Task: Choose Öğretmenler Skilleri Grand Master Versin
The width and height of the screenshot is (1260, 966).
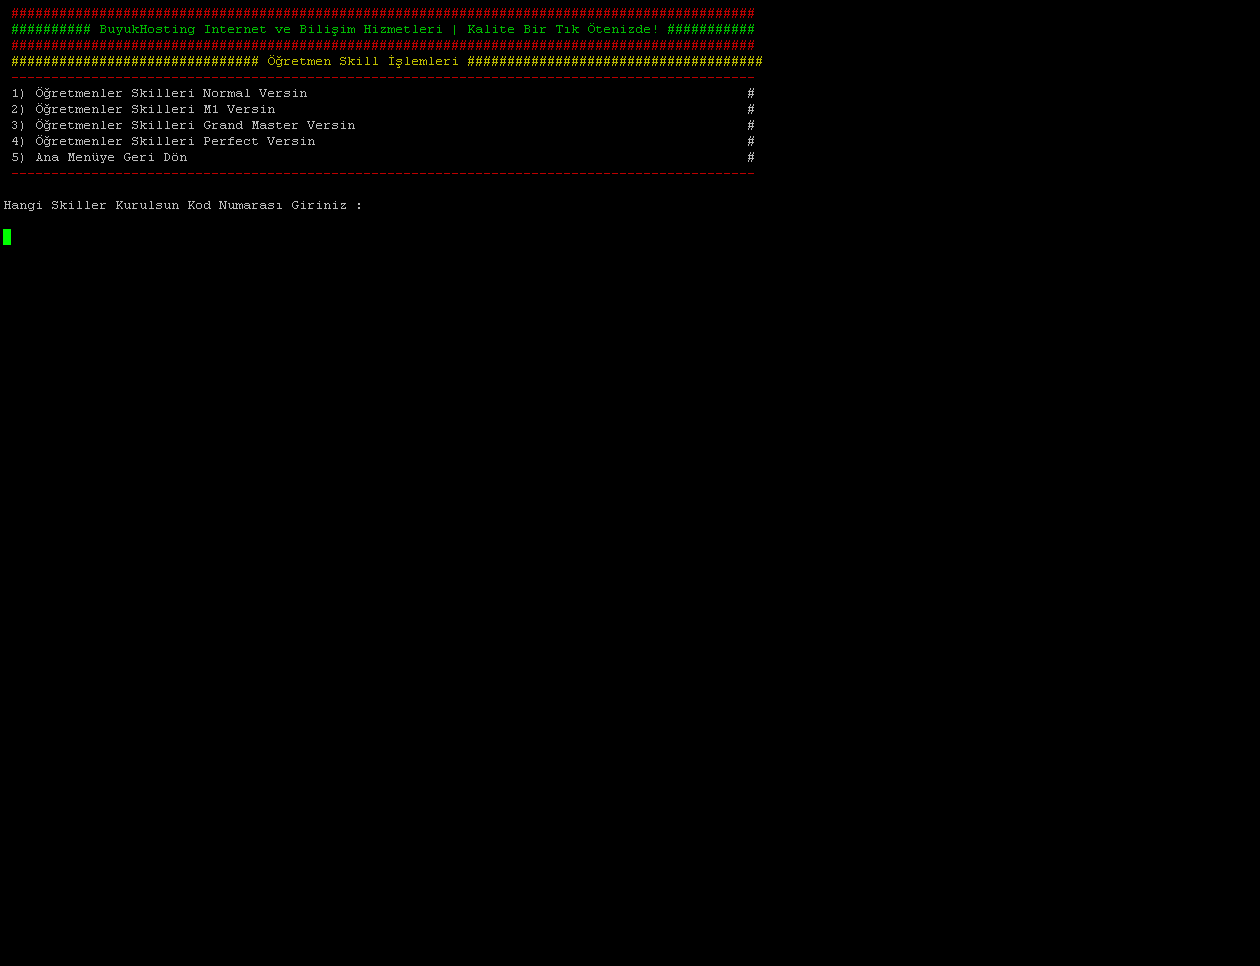Action: 194,126
